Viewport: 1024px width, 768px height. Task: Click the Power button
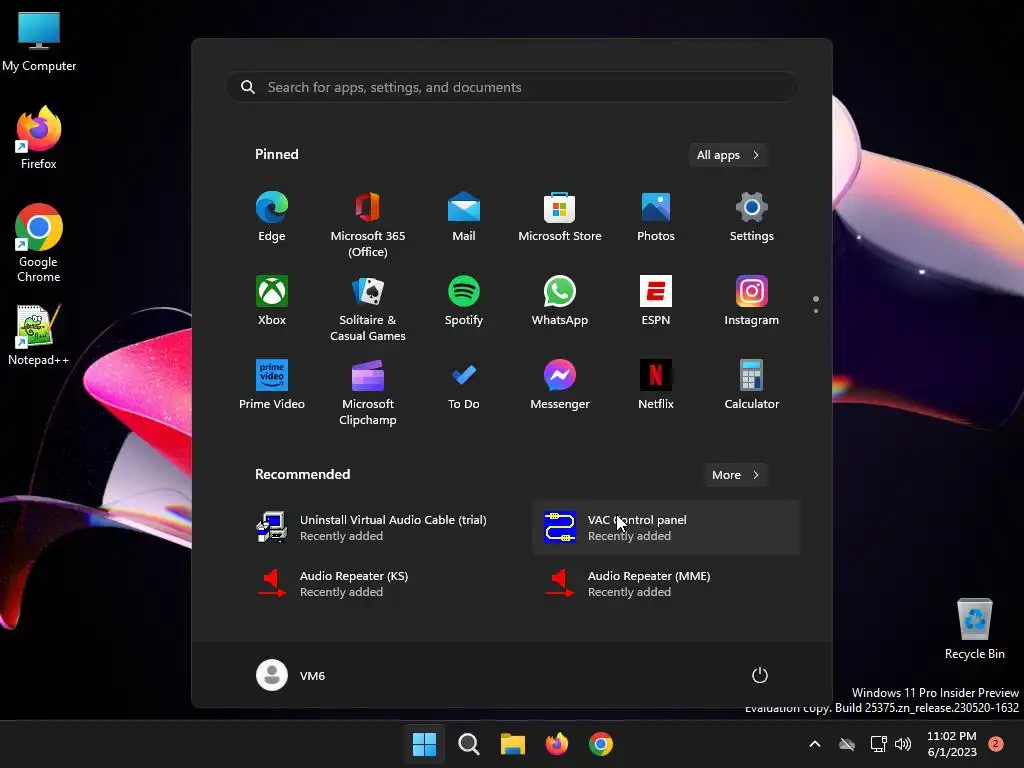760,675
